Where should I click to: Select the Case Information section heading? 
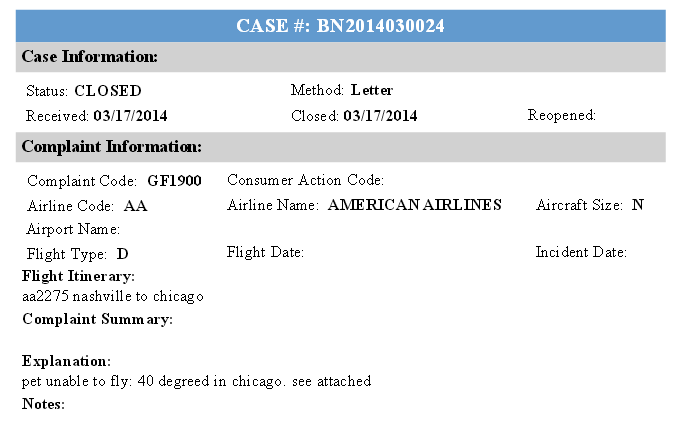pos(90,56)
